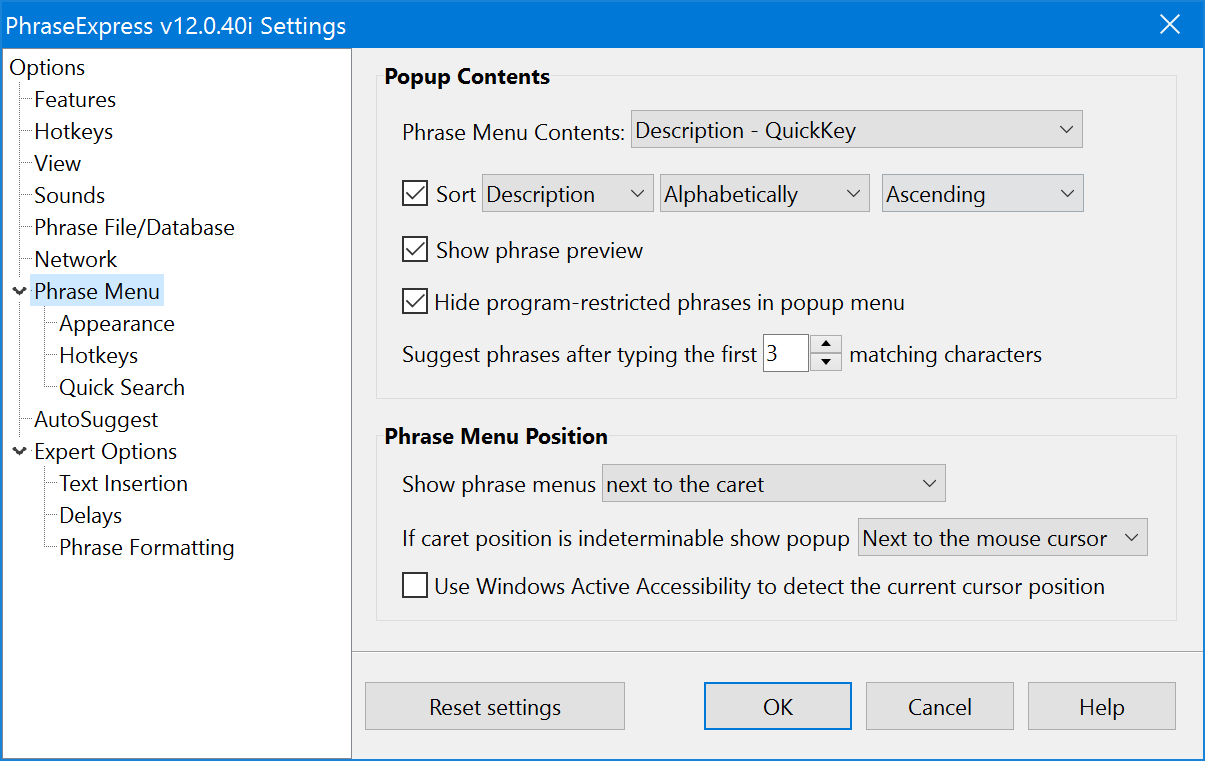Open the Alphabetically sort method dropdown
The height and width of the screenshot is (761, 1205).
pyautogui.click(x=765, y=194)
